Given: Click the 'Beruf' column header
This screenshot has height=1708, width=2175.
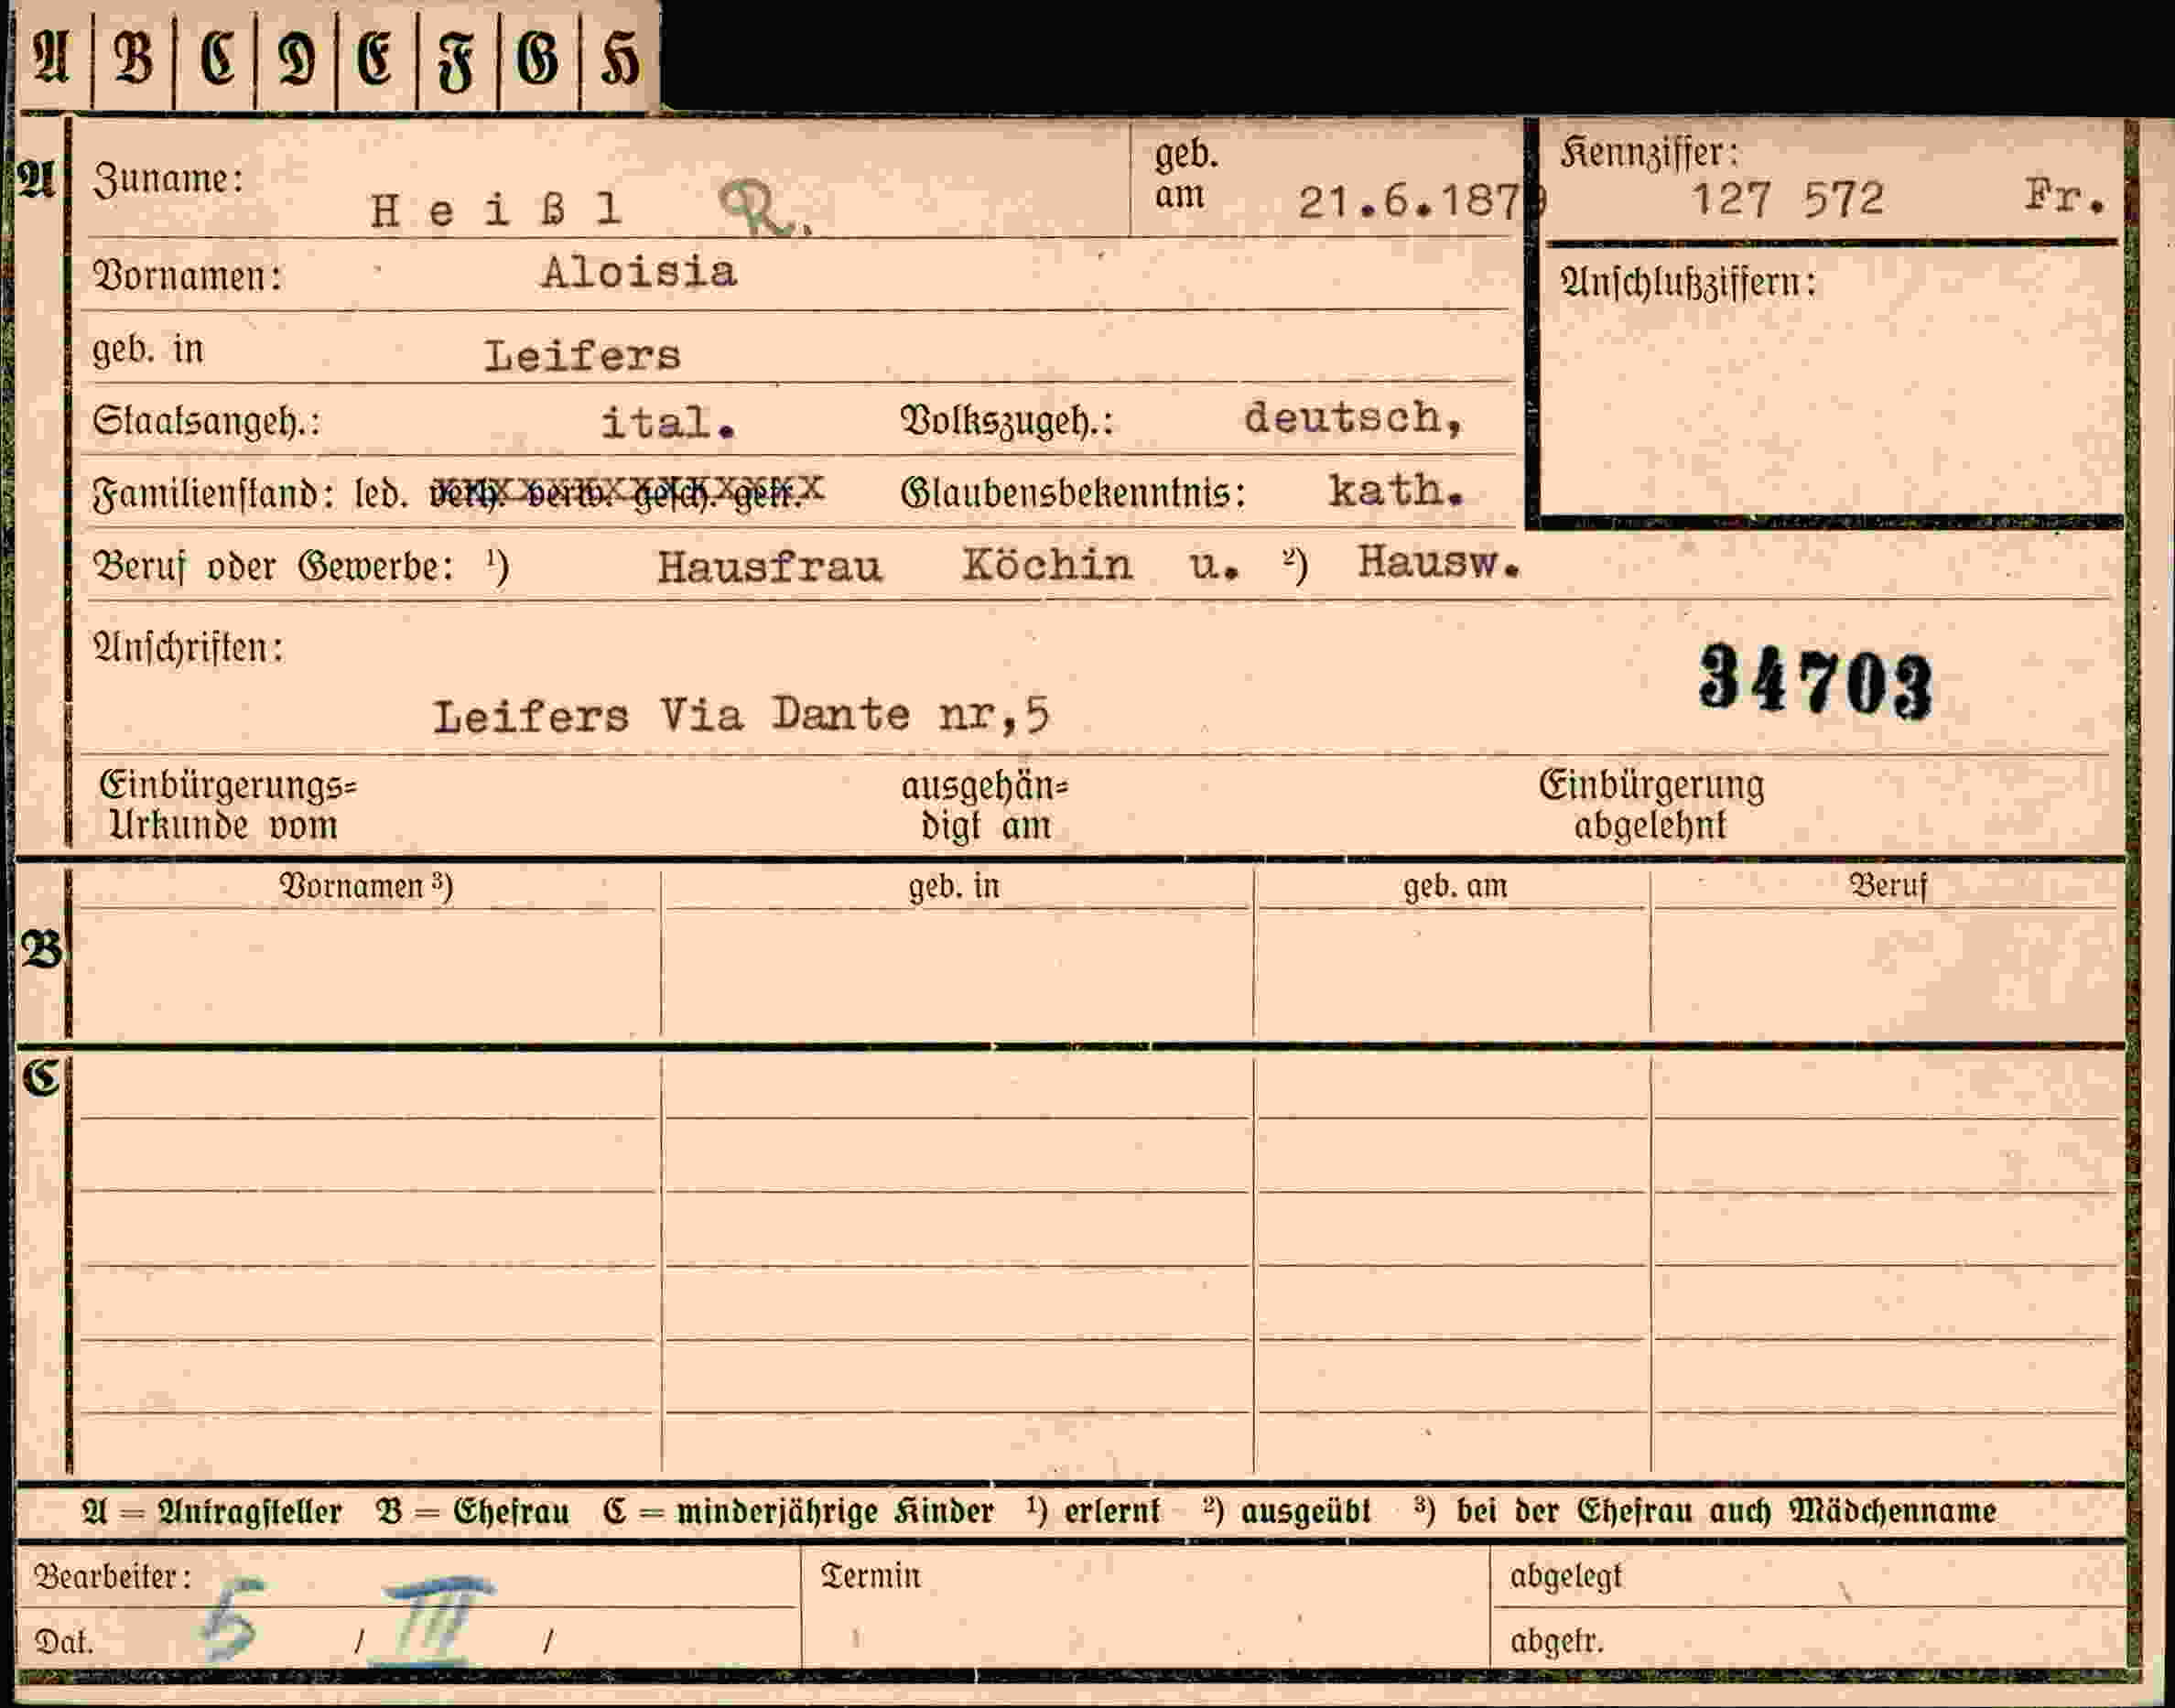Looking at the screenshot, I should coord(1888,885).
